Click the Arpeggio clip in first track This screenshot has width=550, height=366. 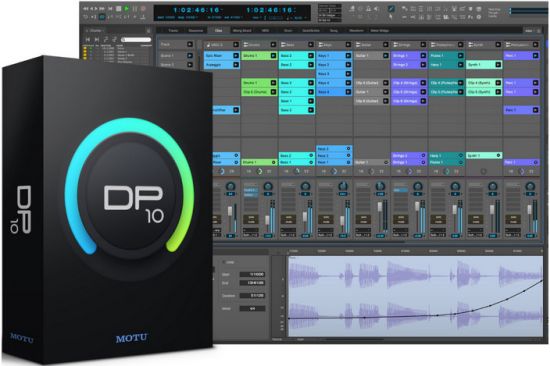(222, 65)
